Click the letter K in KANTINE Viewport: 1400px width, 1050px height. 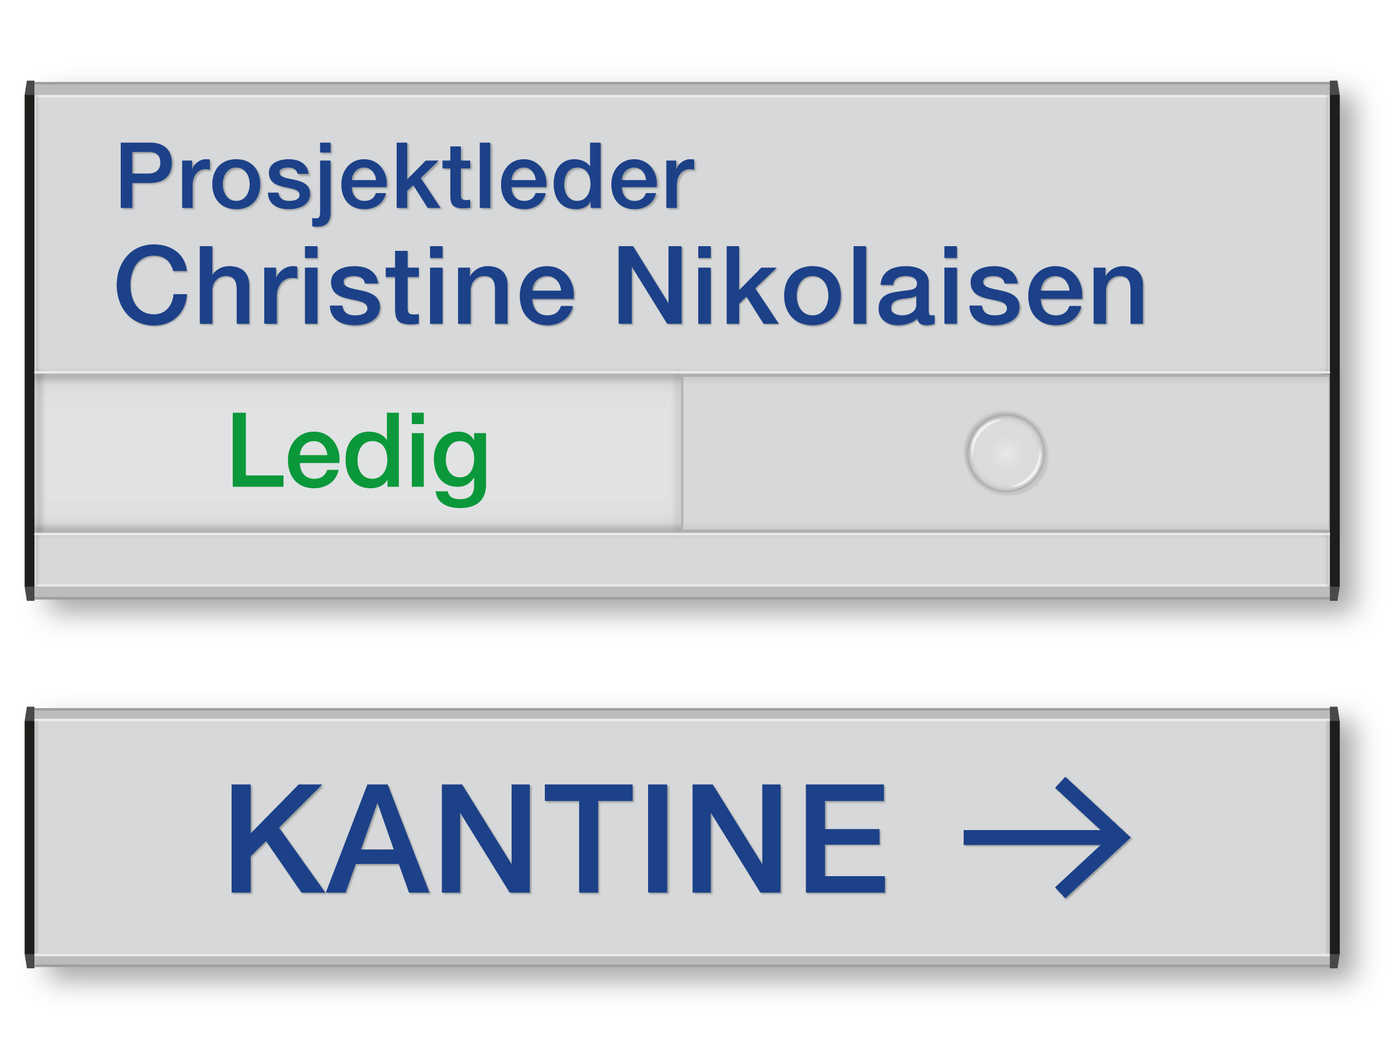click(x=276, y=838)
